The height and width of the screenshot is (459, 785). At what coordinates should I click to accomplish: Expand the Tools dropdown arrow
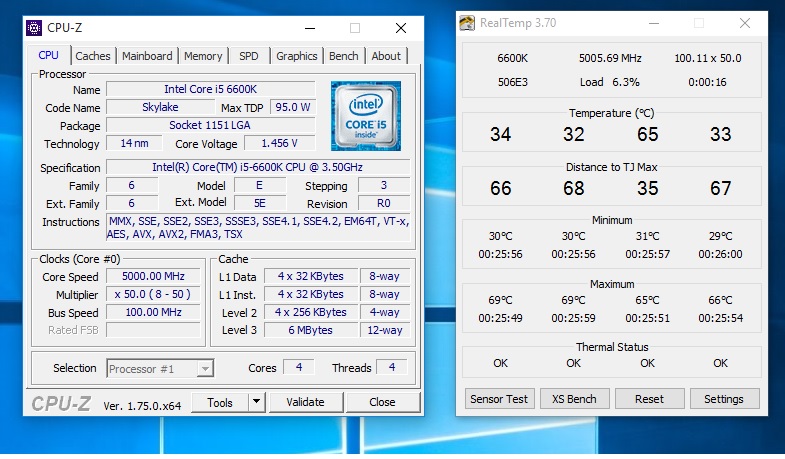pyautogui.click(x=256, y=401)
